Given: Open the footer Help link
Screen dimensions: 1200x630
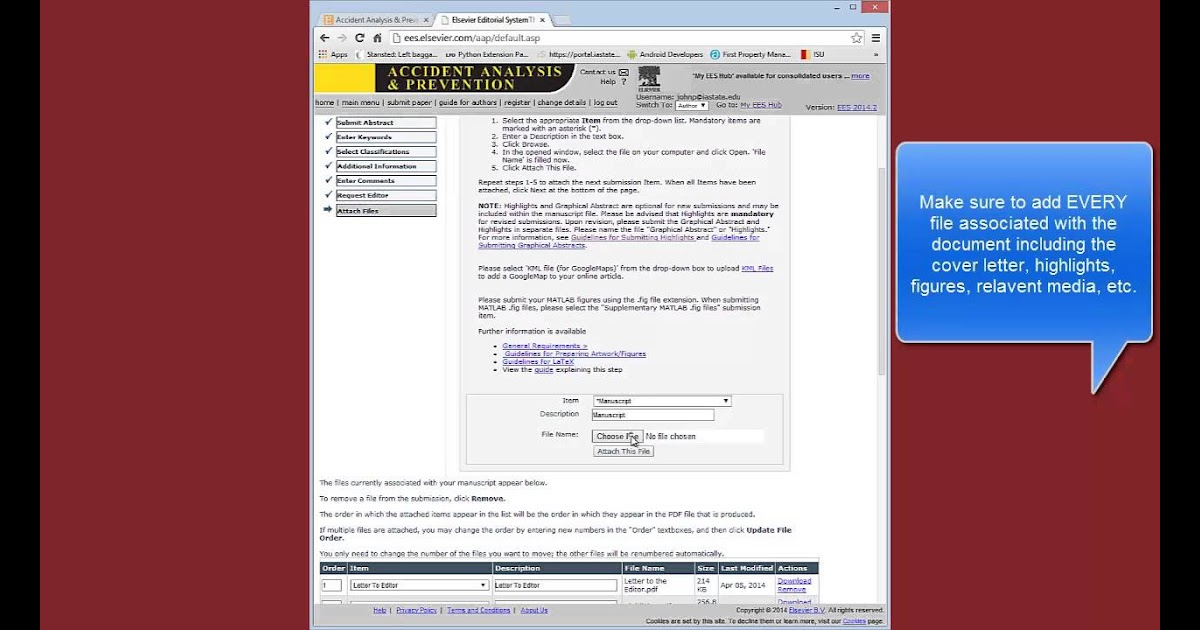Looking at the screenshot, I should pos(380,610).
